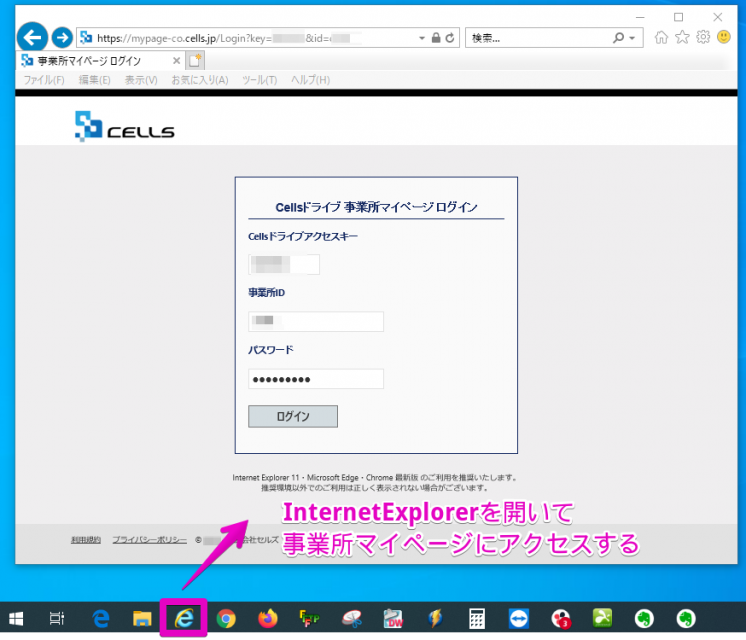Open Task View on the taskbar
The image size is (746, 640).
click(x=57, y=619)
